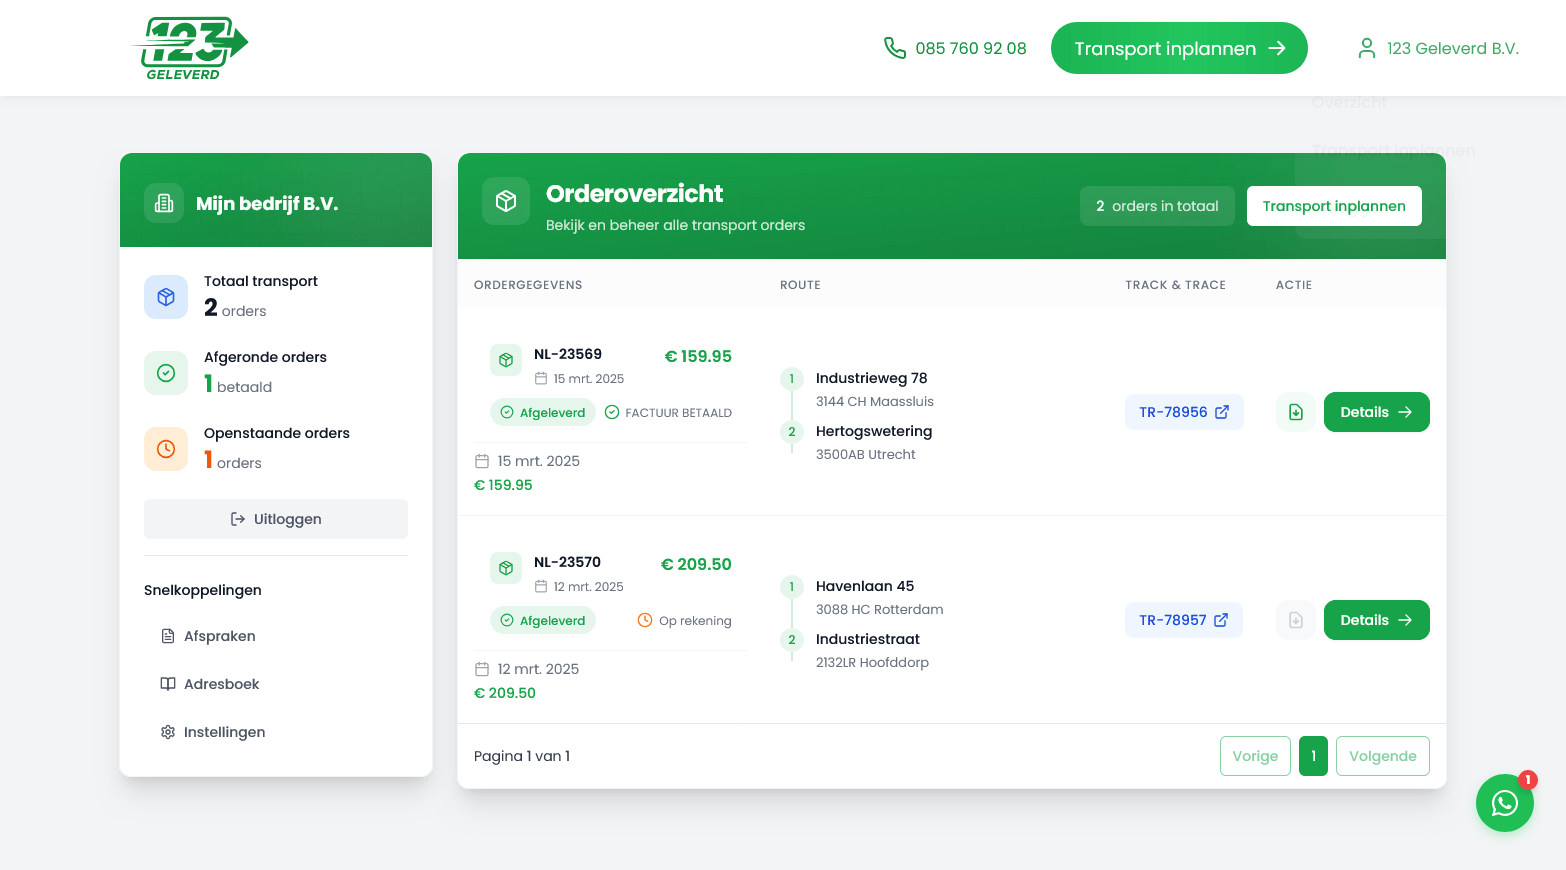The width and height of the screenshot is (1566, 870).
Task: Click the 2 orders in totaal badge
Action: pyautogui.click(x=1157, y=206)
